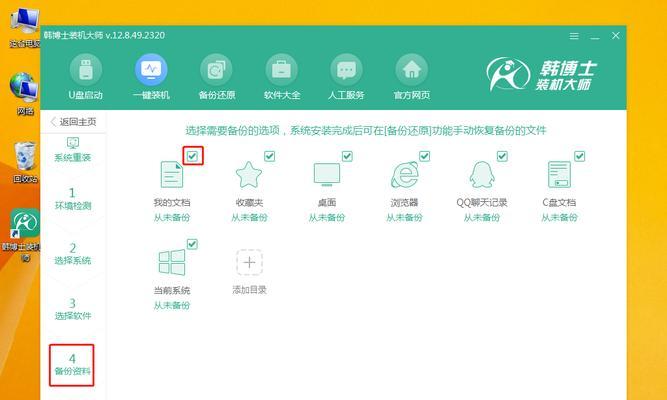Click the 桌面 monitor icon

[327, 174]
